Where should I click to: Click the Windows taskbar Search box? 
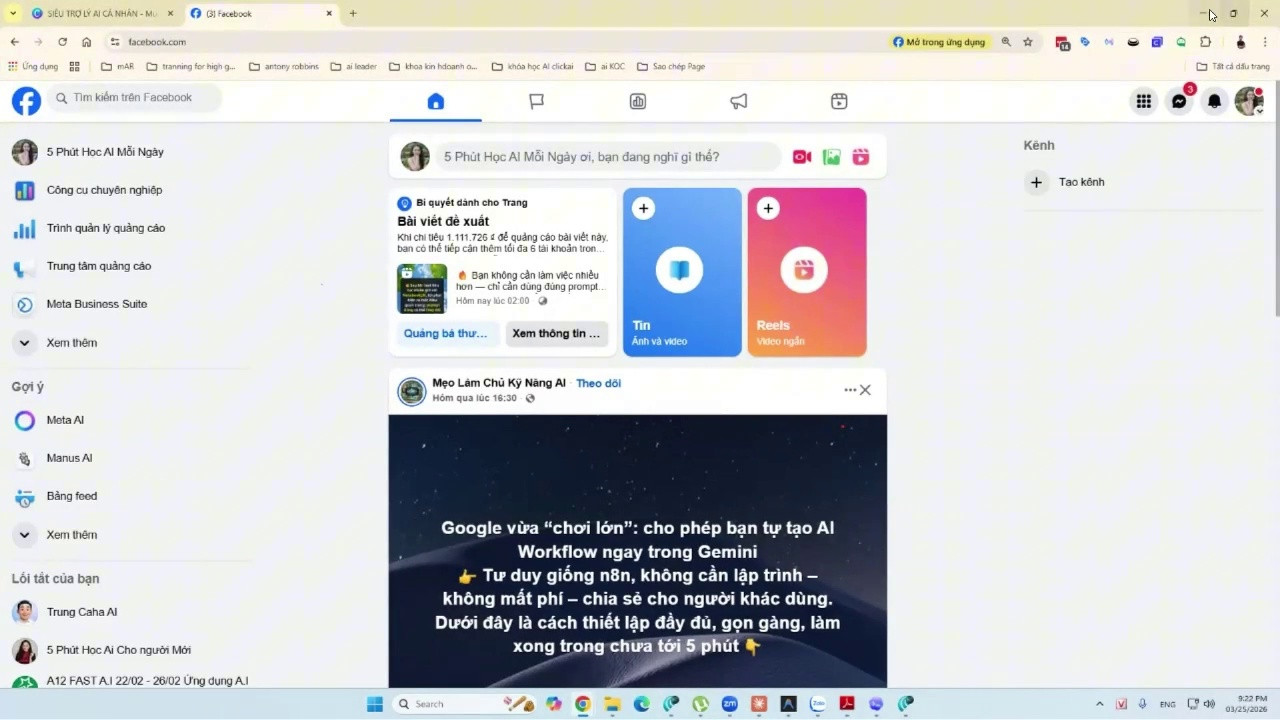[466, 704]
